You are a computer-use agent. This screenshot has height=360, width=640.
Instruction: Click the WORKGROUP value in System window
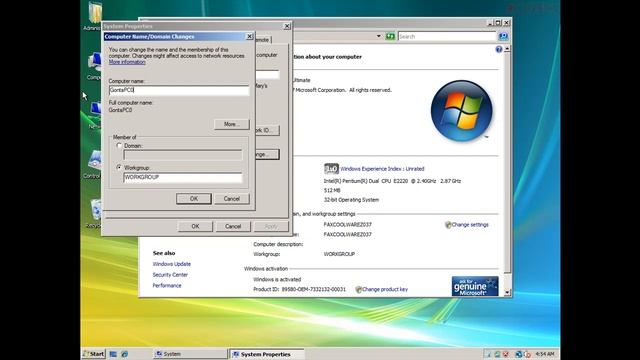coord(339,254)
